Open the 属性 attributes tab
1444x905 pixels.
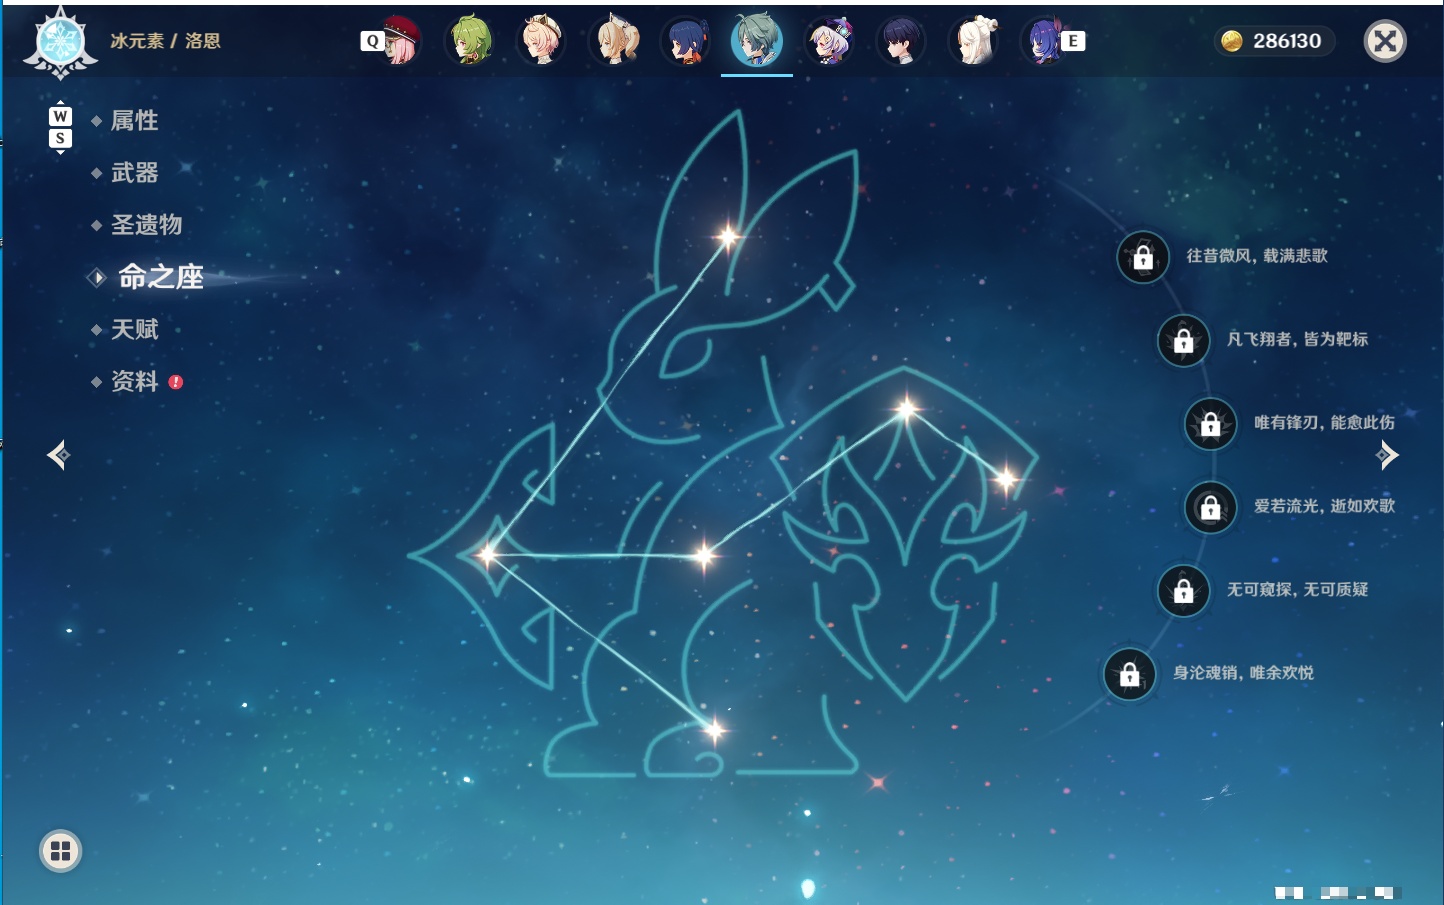tap(134, 121)
